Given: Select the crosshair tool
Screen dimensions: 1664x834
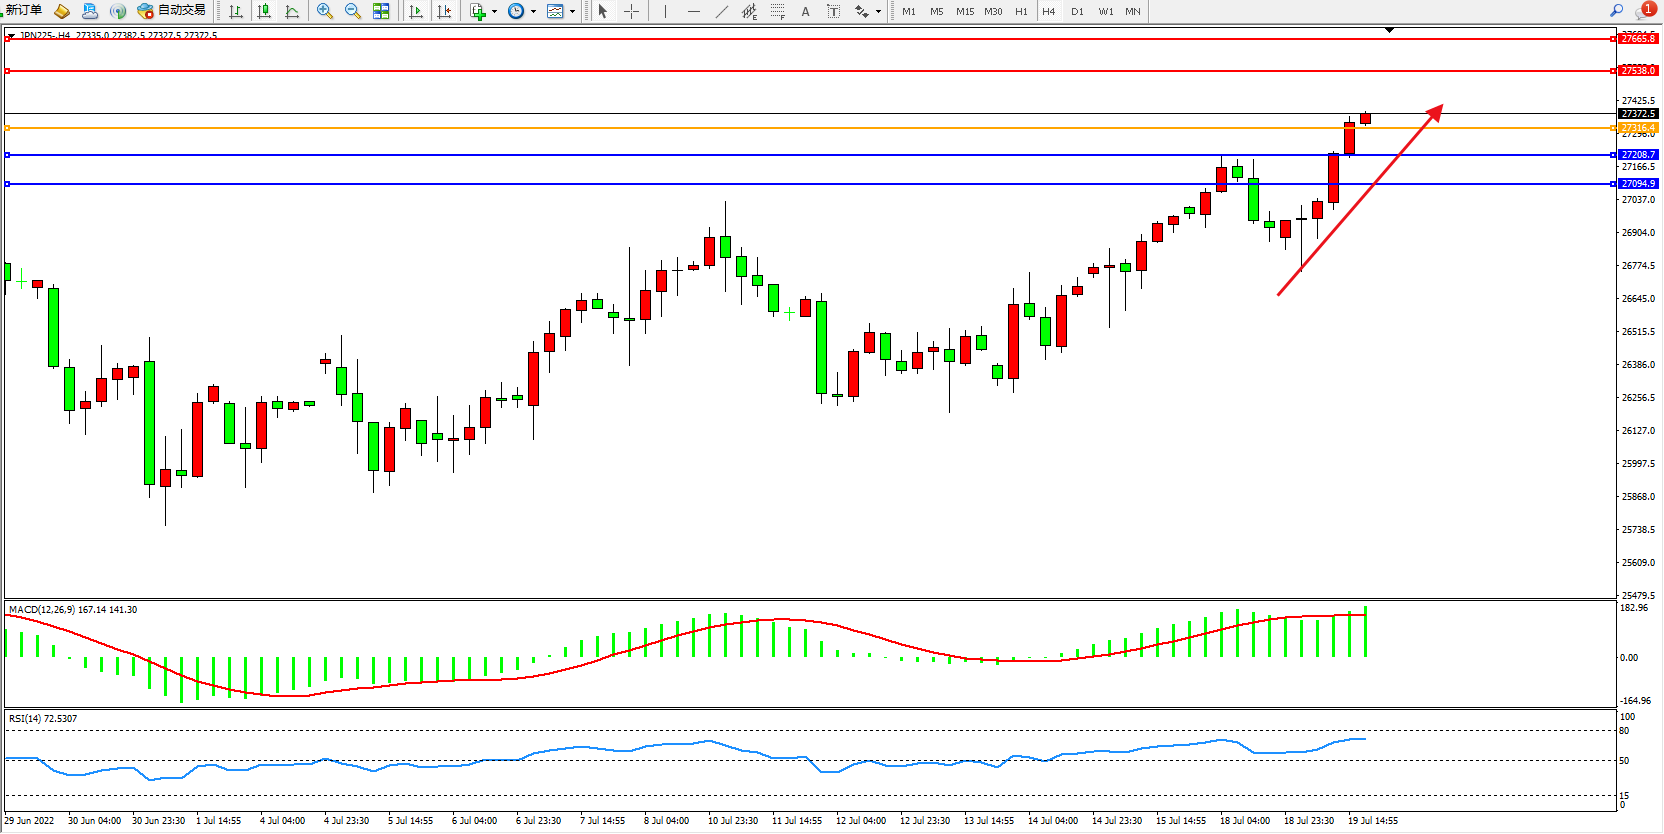Looking at the screenshot, I should tap(631, 12).
